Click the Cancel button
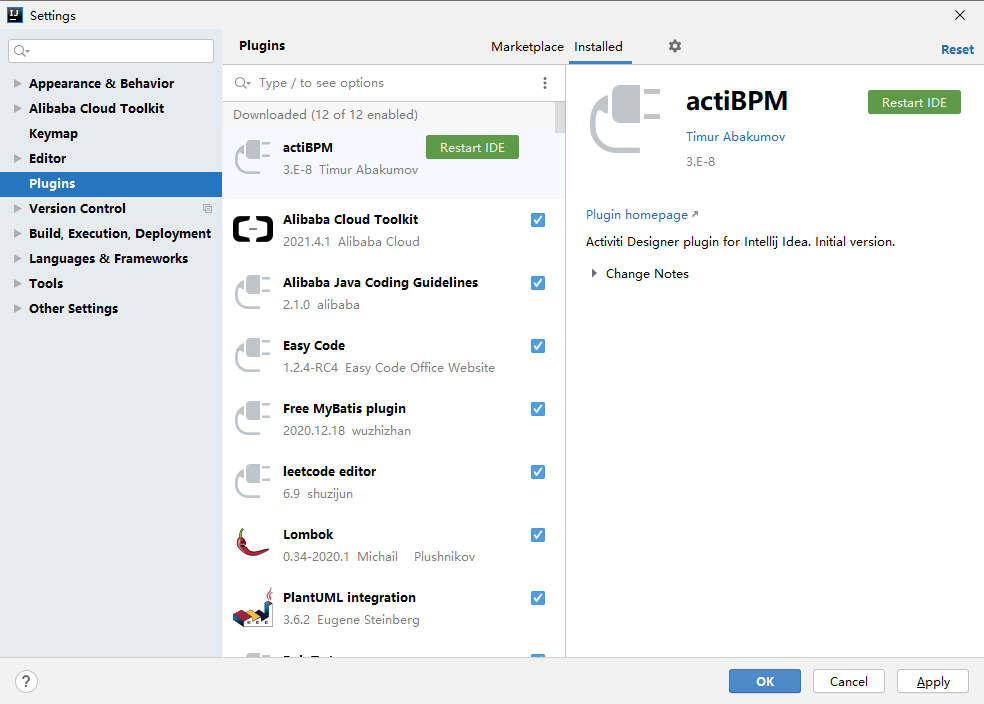 [x=848, y=681]
